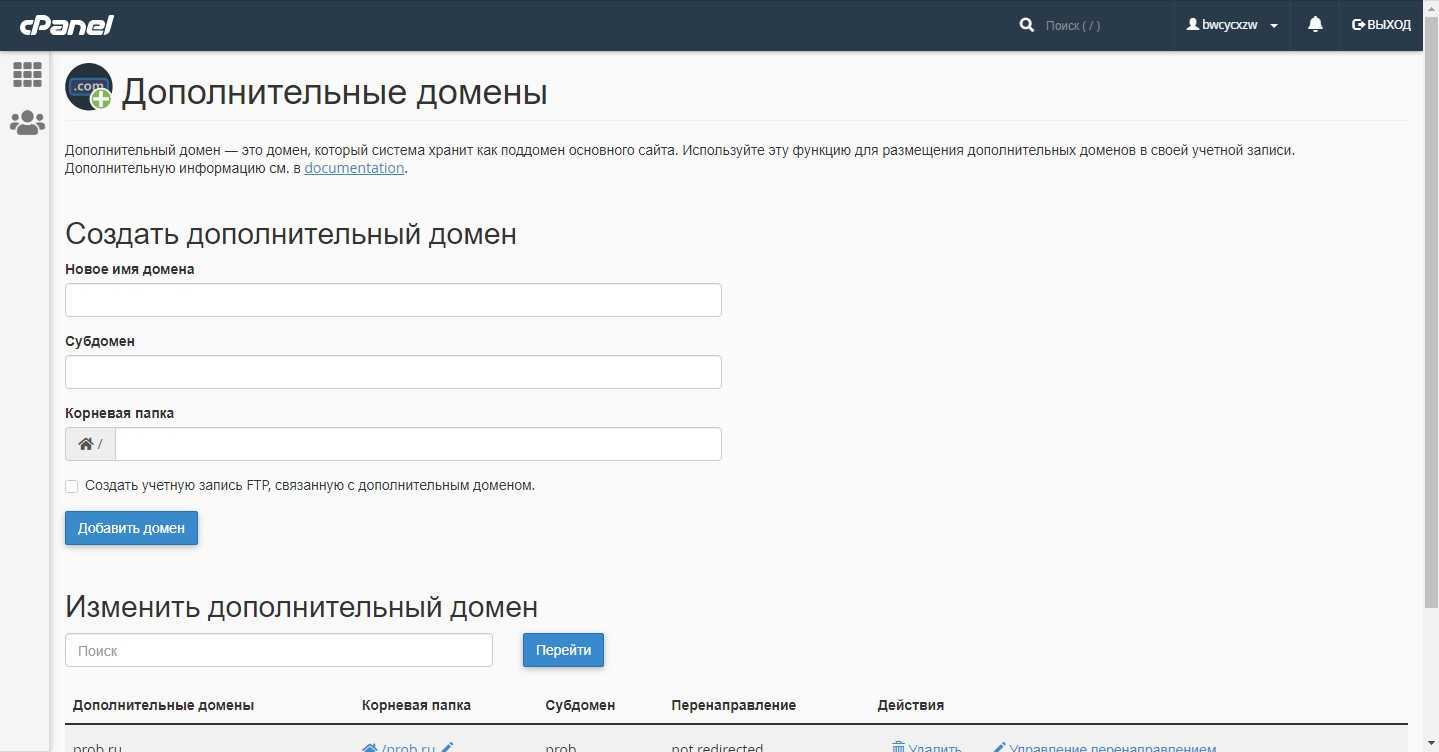Sort by Дополнительные домены column header
The height and width of the screenshot is (752, 1439).
click(163, 705)
